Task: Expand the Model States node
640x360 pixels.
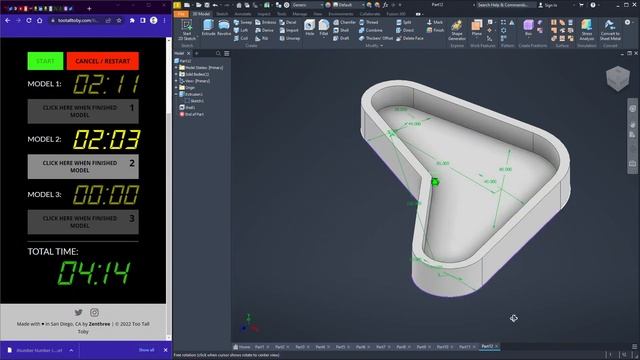Action: pos(176,68)
